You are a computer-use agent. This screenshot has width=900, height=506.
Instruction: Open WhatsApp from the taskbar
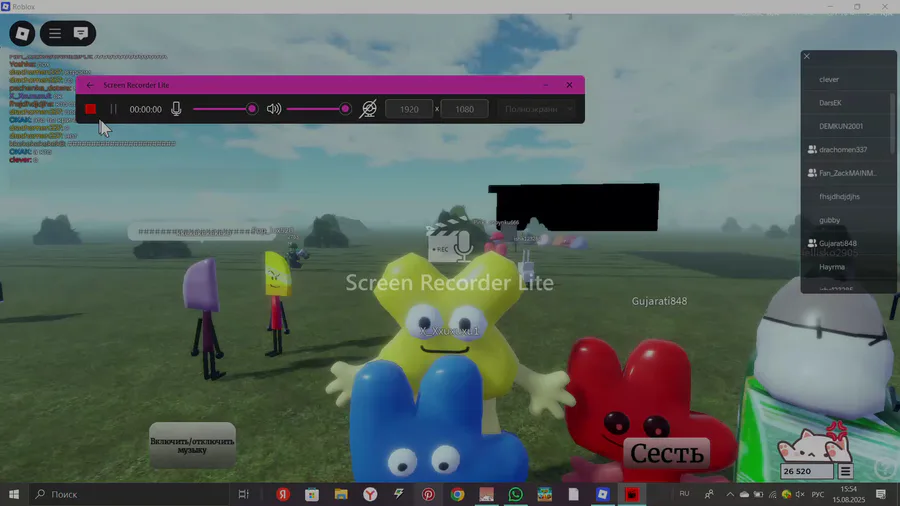[515, 494]
